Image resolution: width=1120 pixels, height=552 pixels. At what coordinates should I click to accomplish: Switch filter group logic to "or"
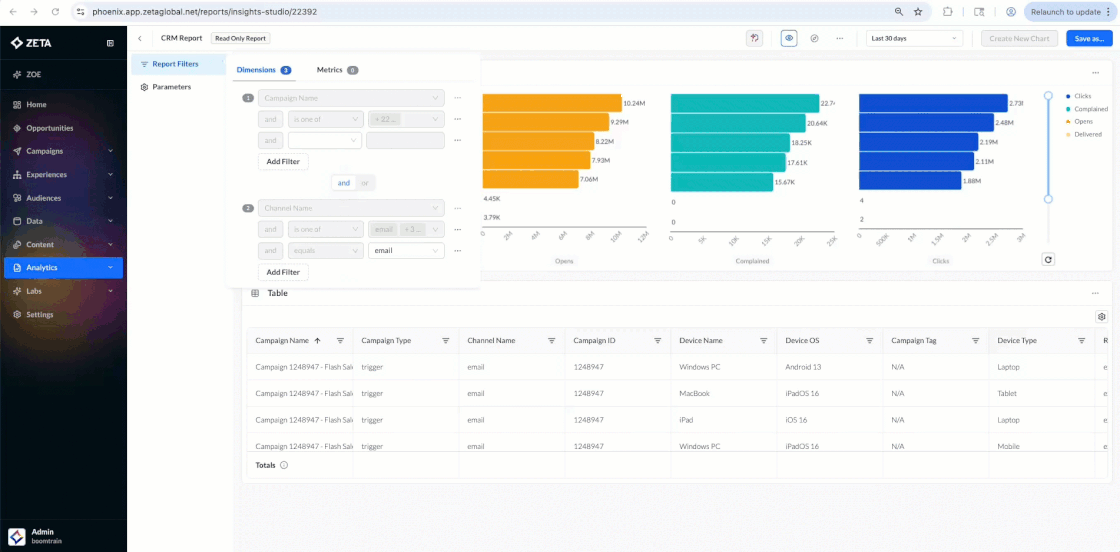click(x=365, y=183)
